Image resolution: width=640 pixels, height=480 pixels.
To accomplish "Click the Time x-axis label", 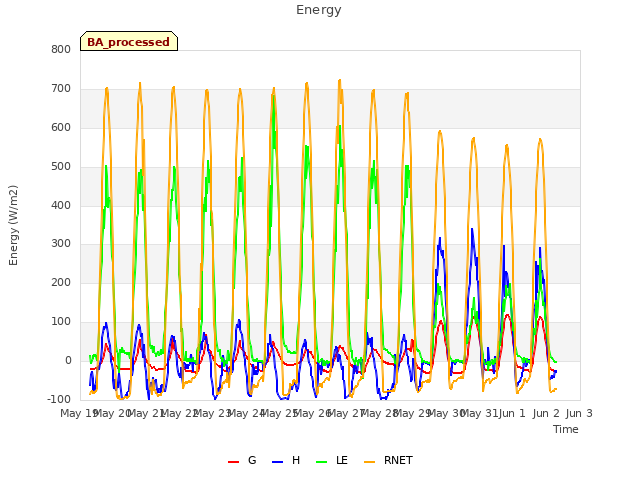I will pyautogui.click(x=566, y=429).
